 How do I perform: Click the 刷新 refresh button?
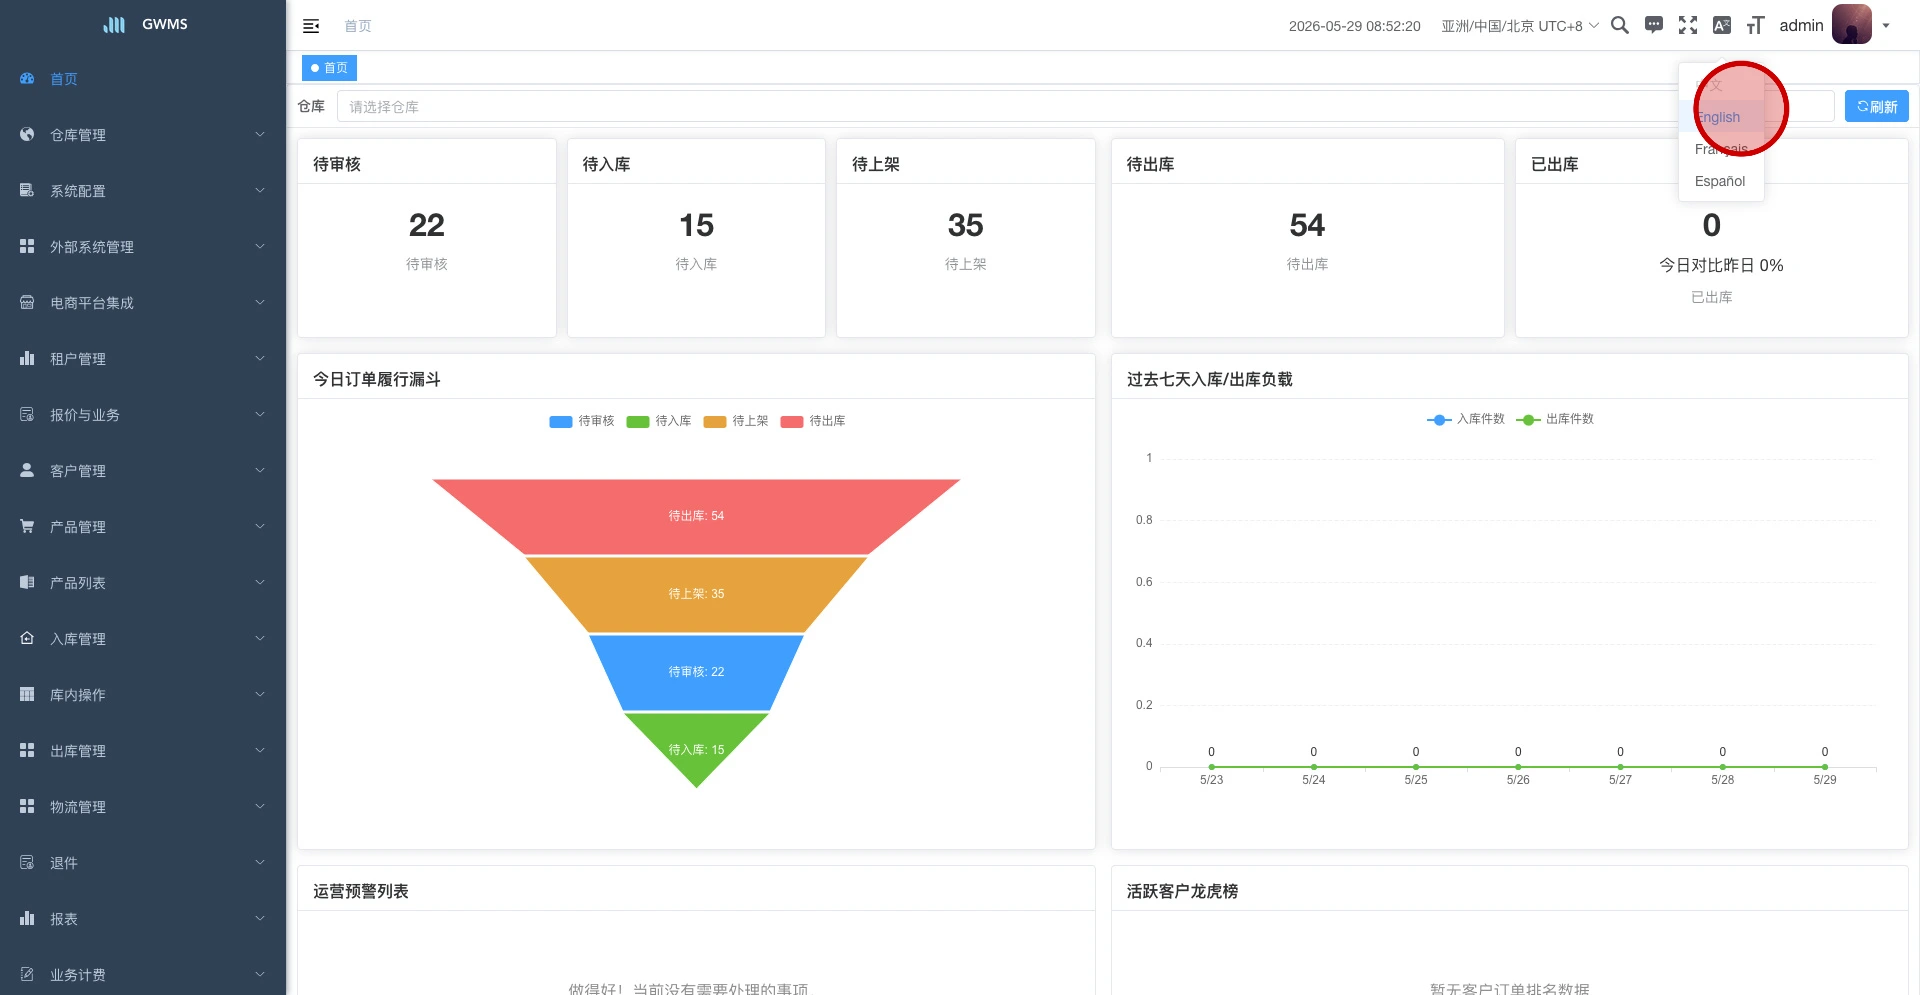[1877, 106]
